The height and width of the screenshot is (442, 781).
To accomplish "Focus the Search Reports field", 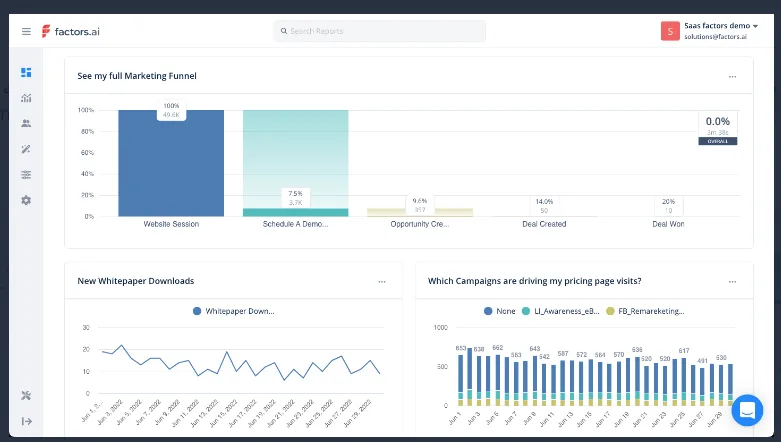I will pyautogui.click(x=380, y=31).
